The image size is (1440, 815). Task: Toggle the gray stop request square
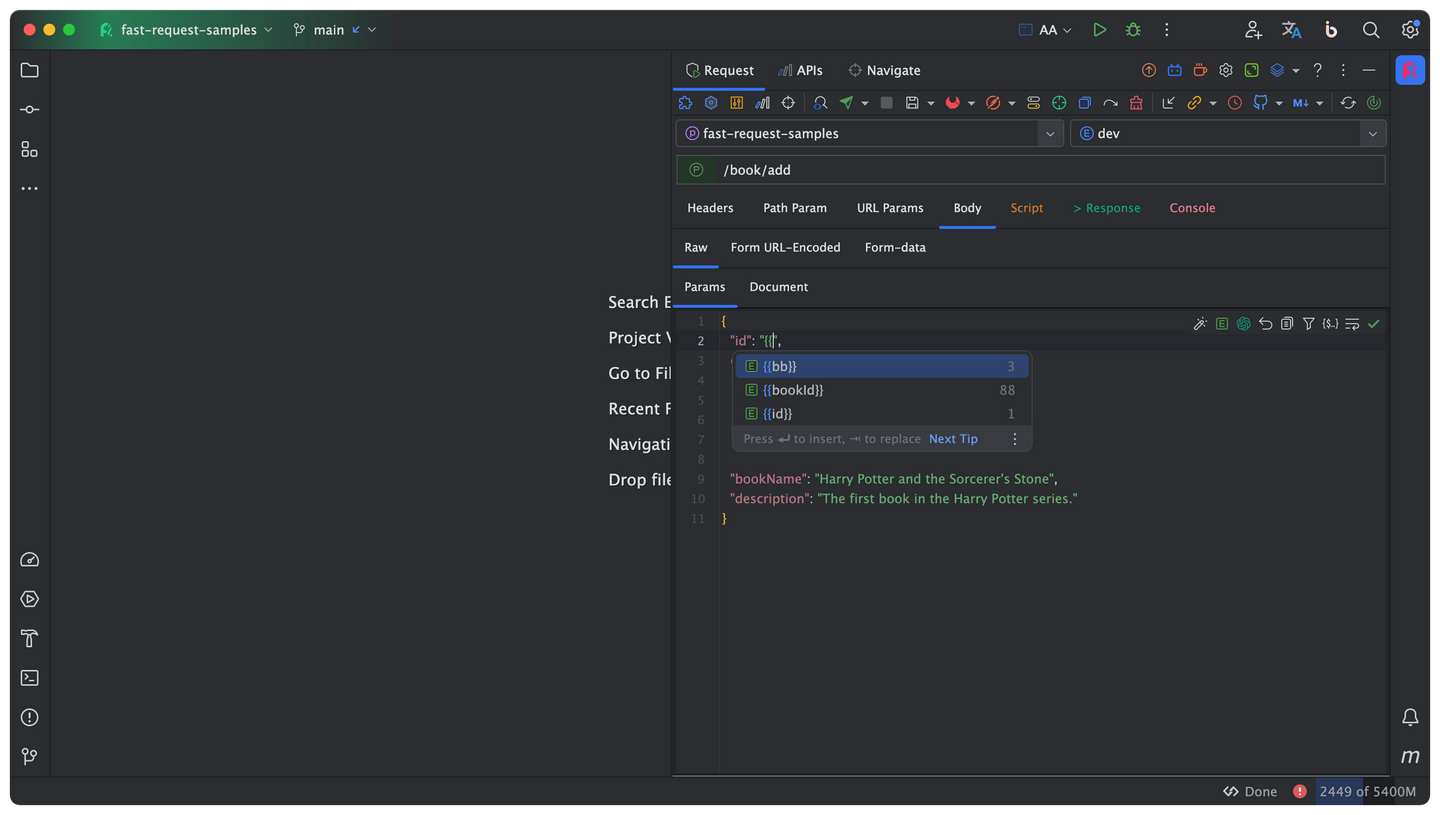(x=886, y=103)
